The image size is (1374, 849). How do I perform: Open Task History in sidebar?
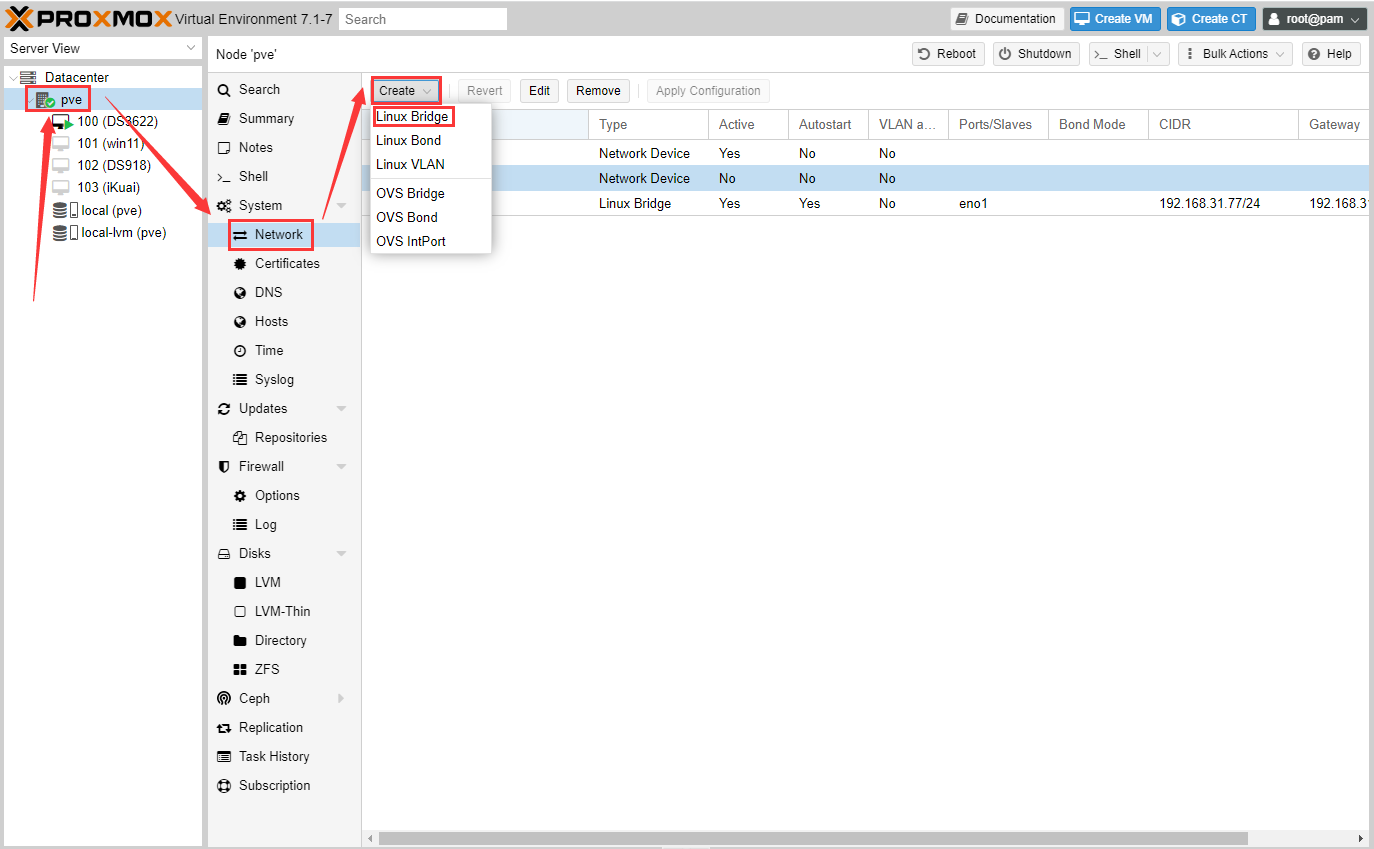coord(273,756)
